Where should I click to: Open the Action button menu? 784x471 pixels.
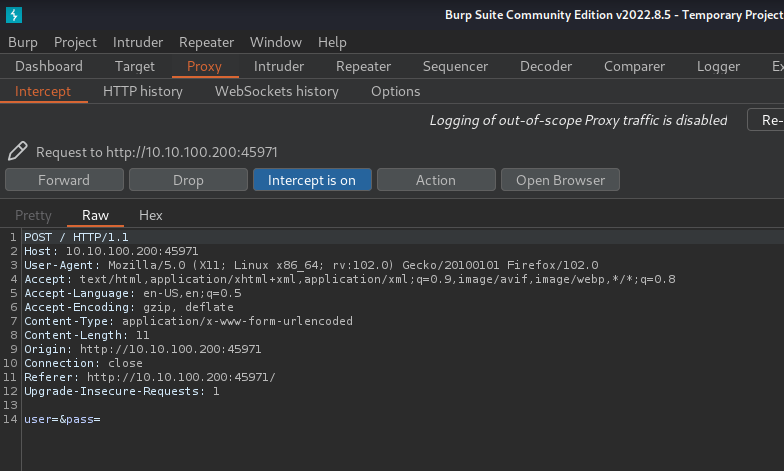pyautogui.click(x=436, y=180)
